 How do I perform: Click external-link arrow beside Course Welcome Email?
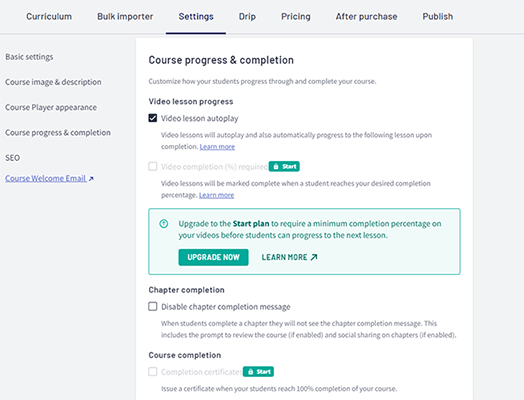91,179
